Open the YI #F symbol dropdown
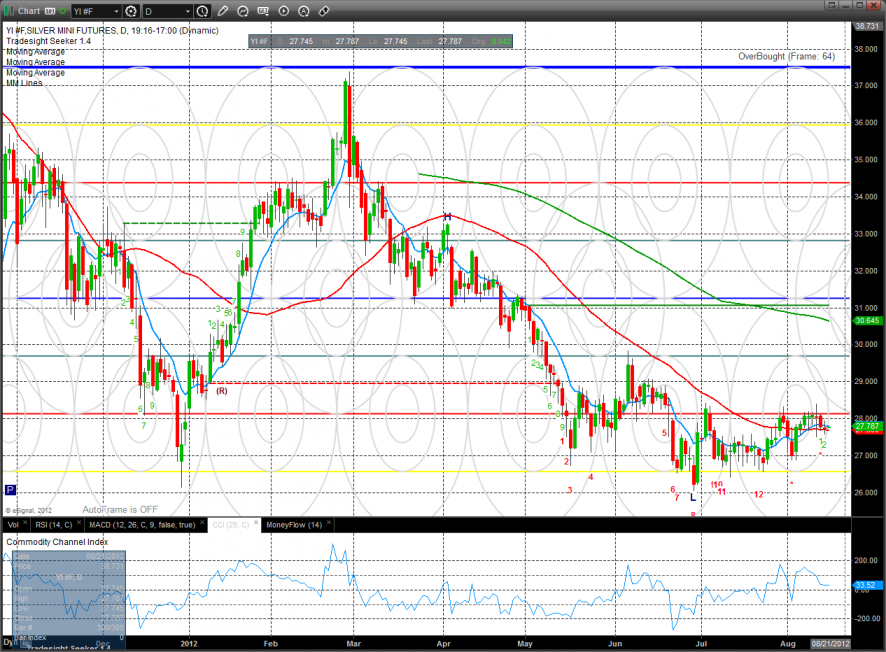886x652 pixels. [x=114, y=11]
